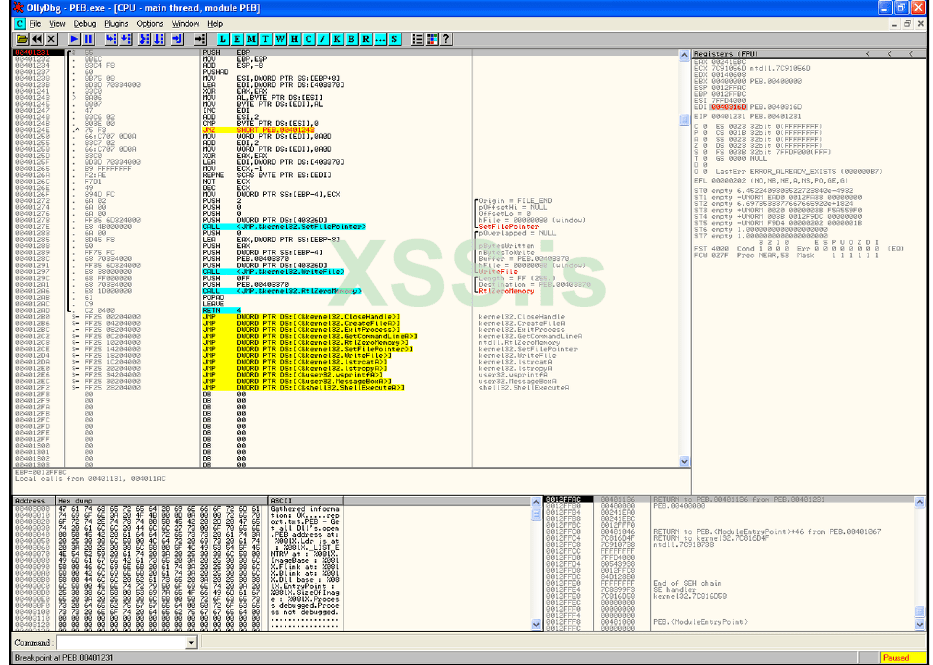The width and height of the screenshot is (933, 665).
Task: Pause execution using the toolbar pause icon
Action: click(87, 39)
